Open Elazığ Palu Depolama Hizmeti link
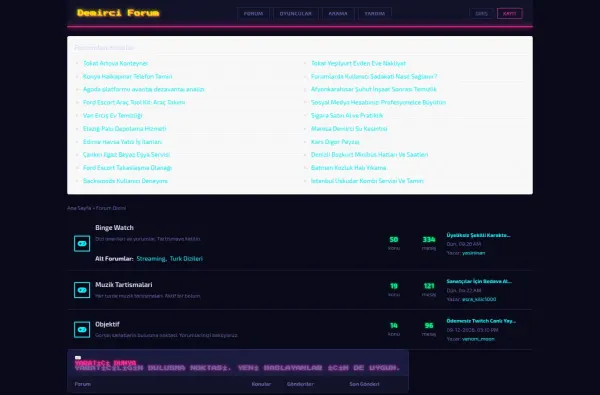The image size is (600, 395). click(124, 129)
